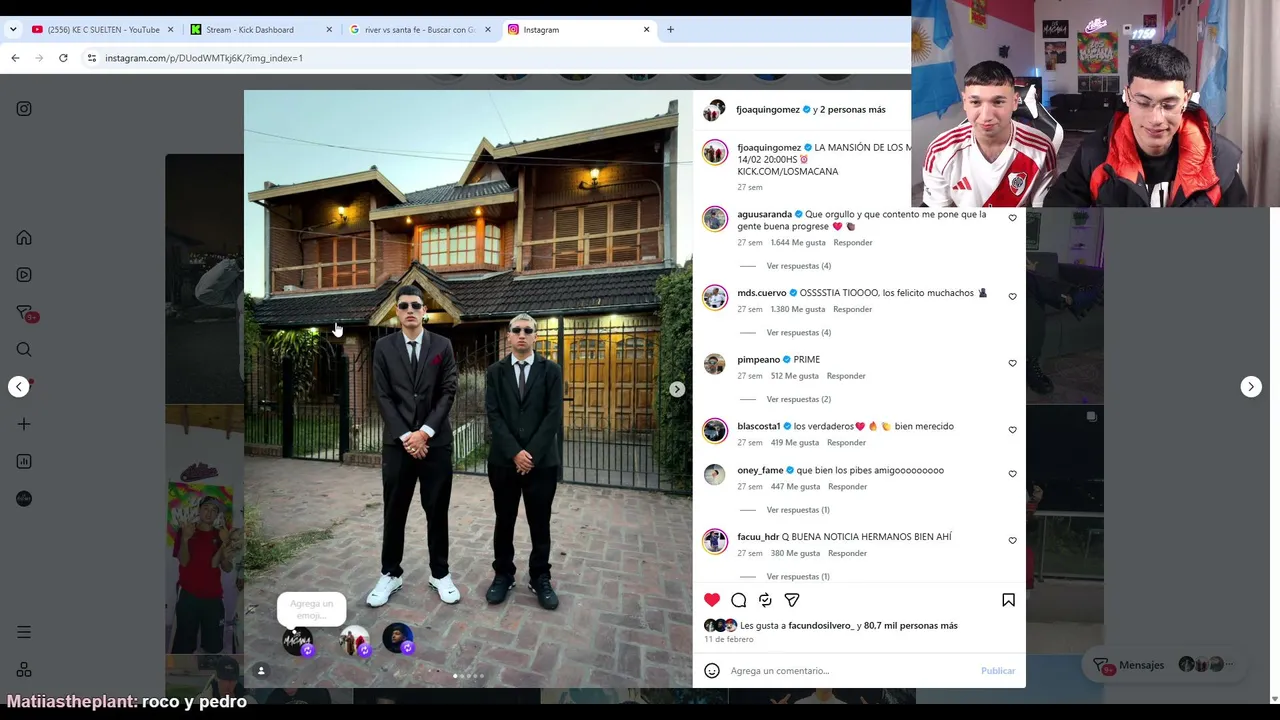
Task: Like oney_fame's comment
Action: pyautogui.click(x=1012, y=474)
